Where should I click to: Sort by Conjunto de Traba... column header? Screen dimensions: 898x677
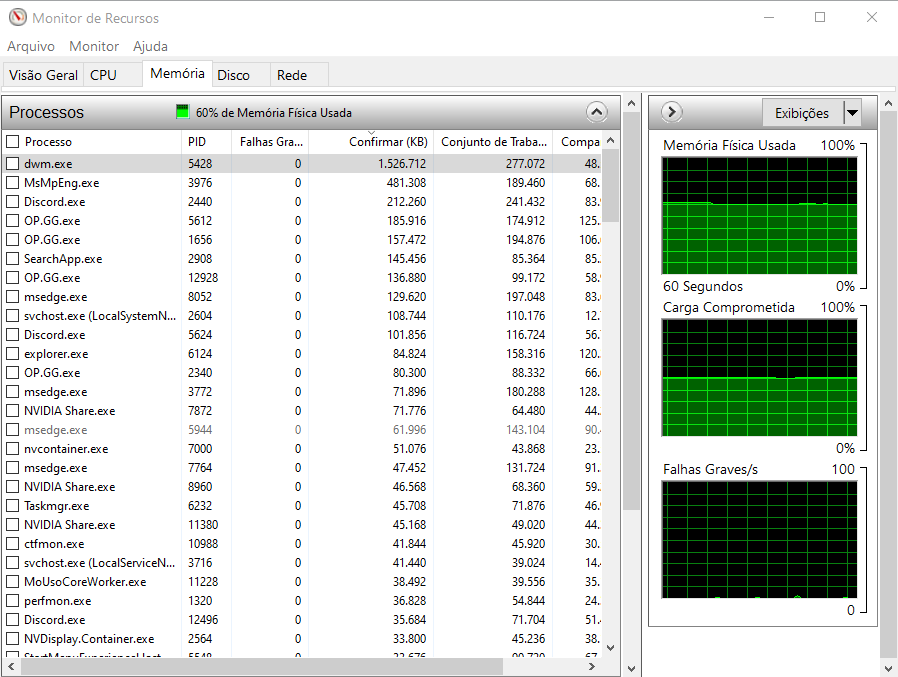coord(494,141)
